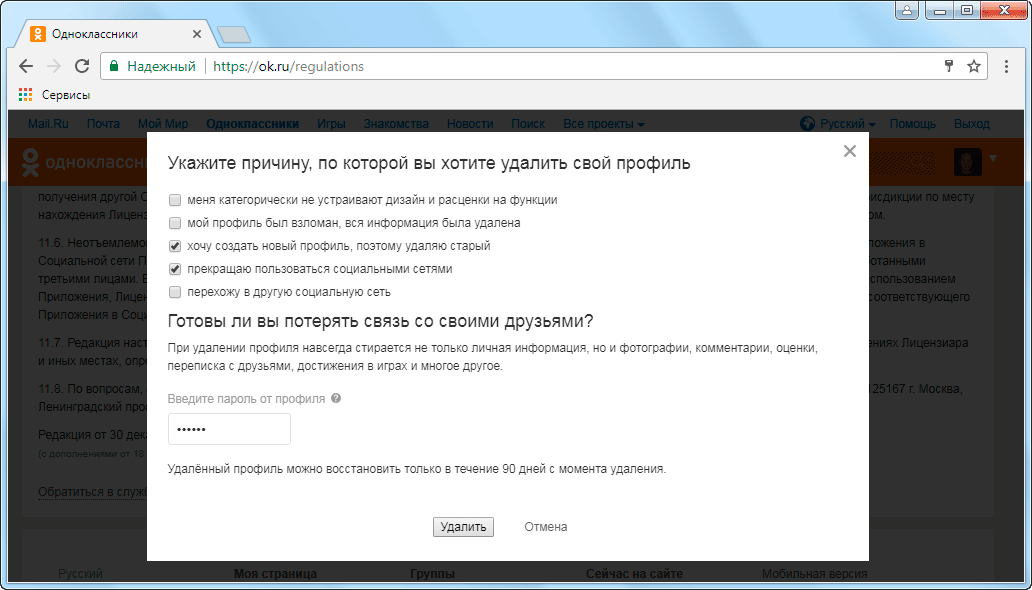Click the Отмена link
Screen dimensions: 1032x590
pos(546,527)
